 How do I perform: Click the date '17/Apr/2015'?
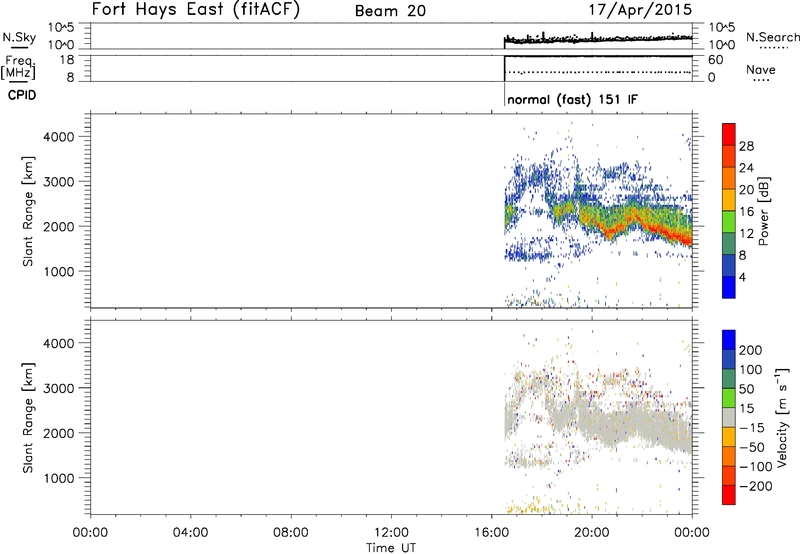click(640, 10)
